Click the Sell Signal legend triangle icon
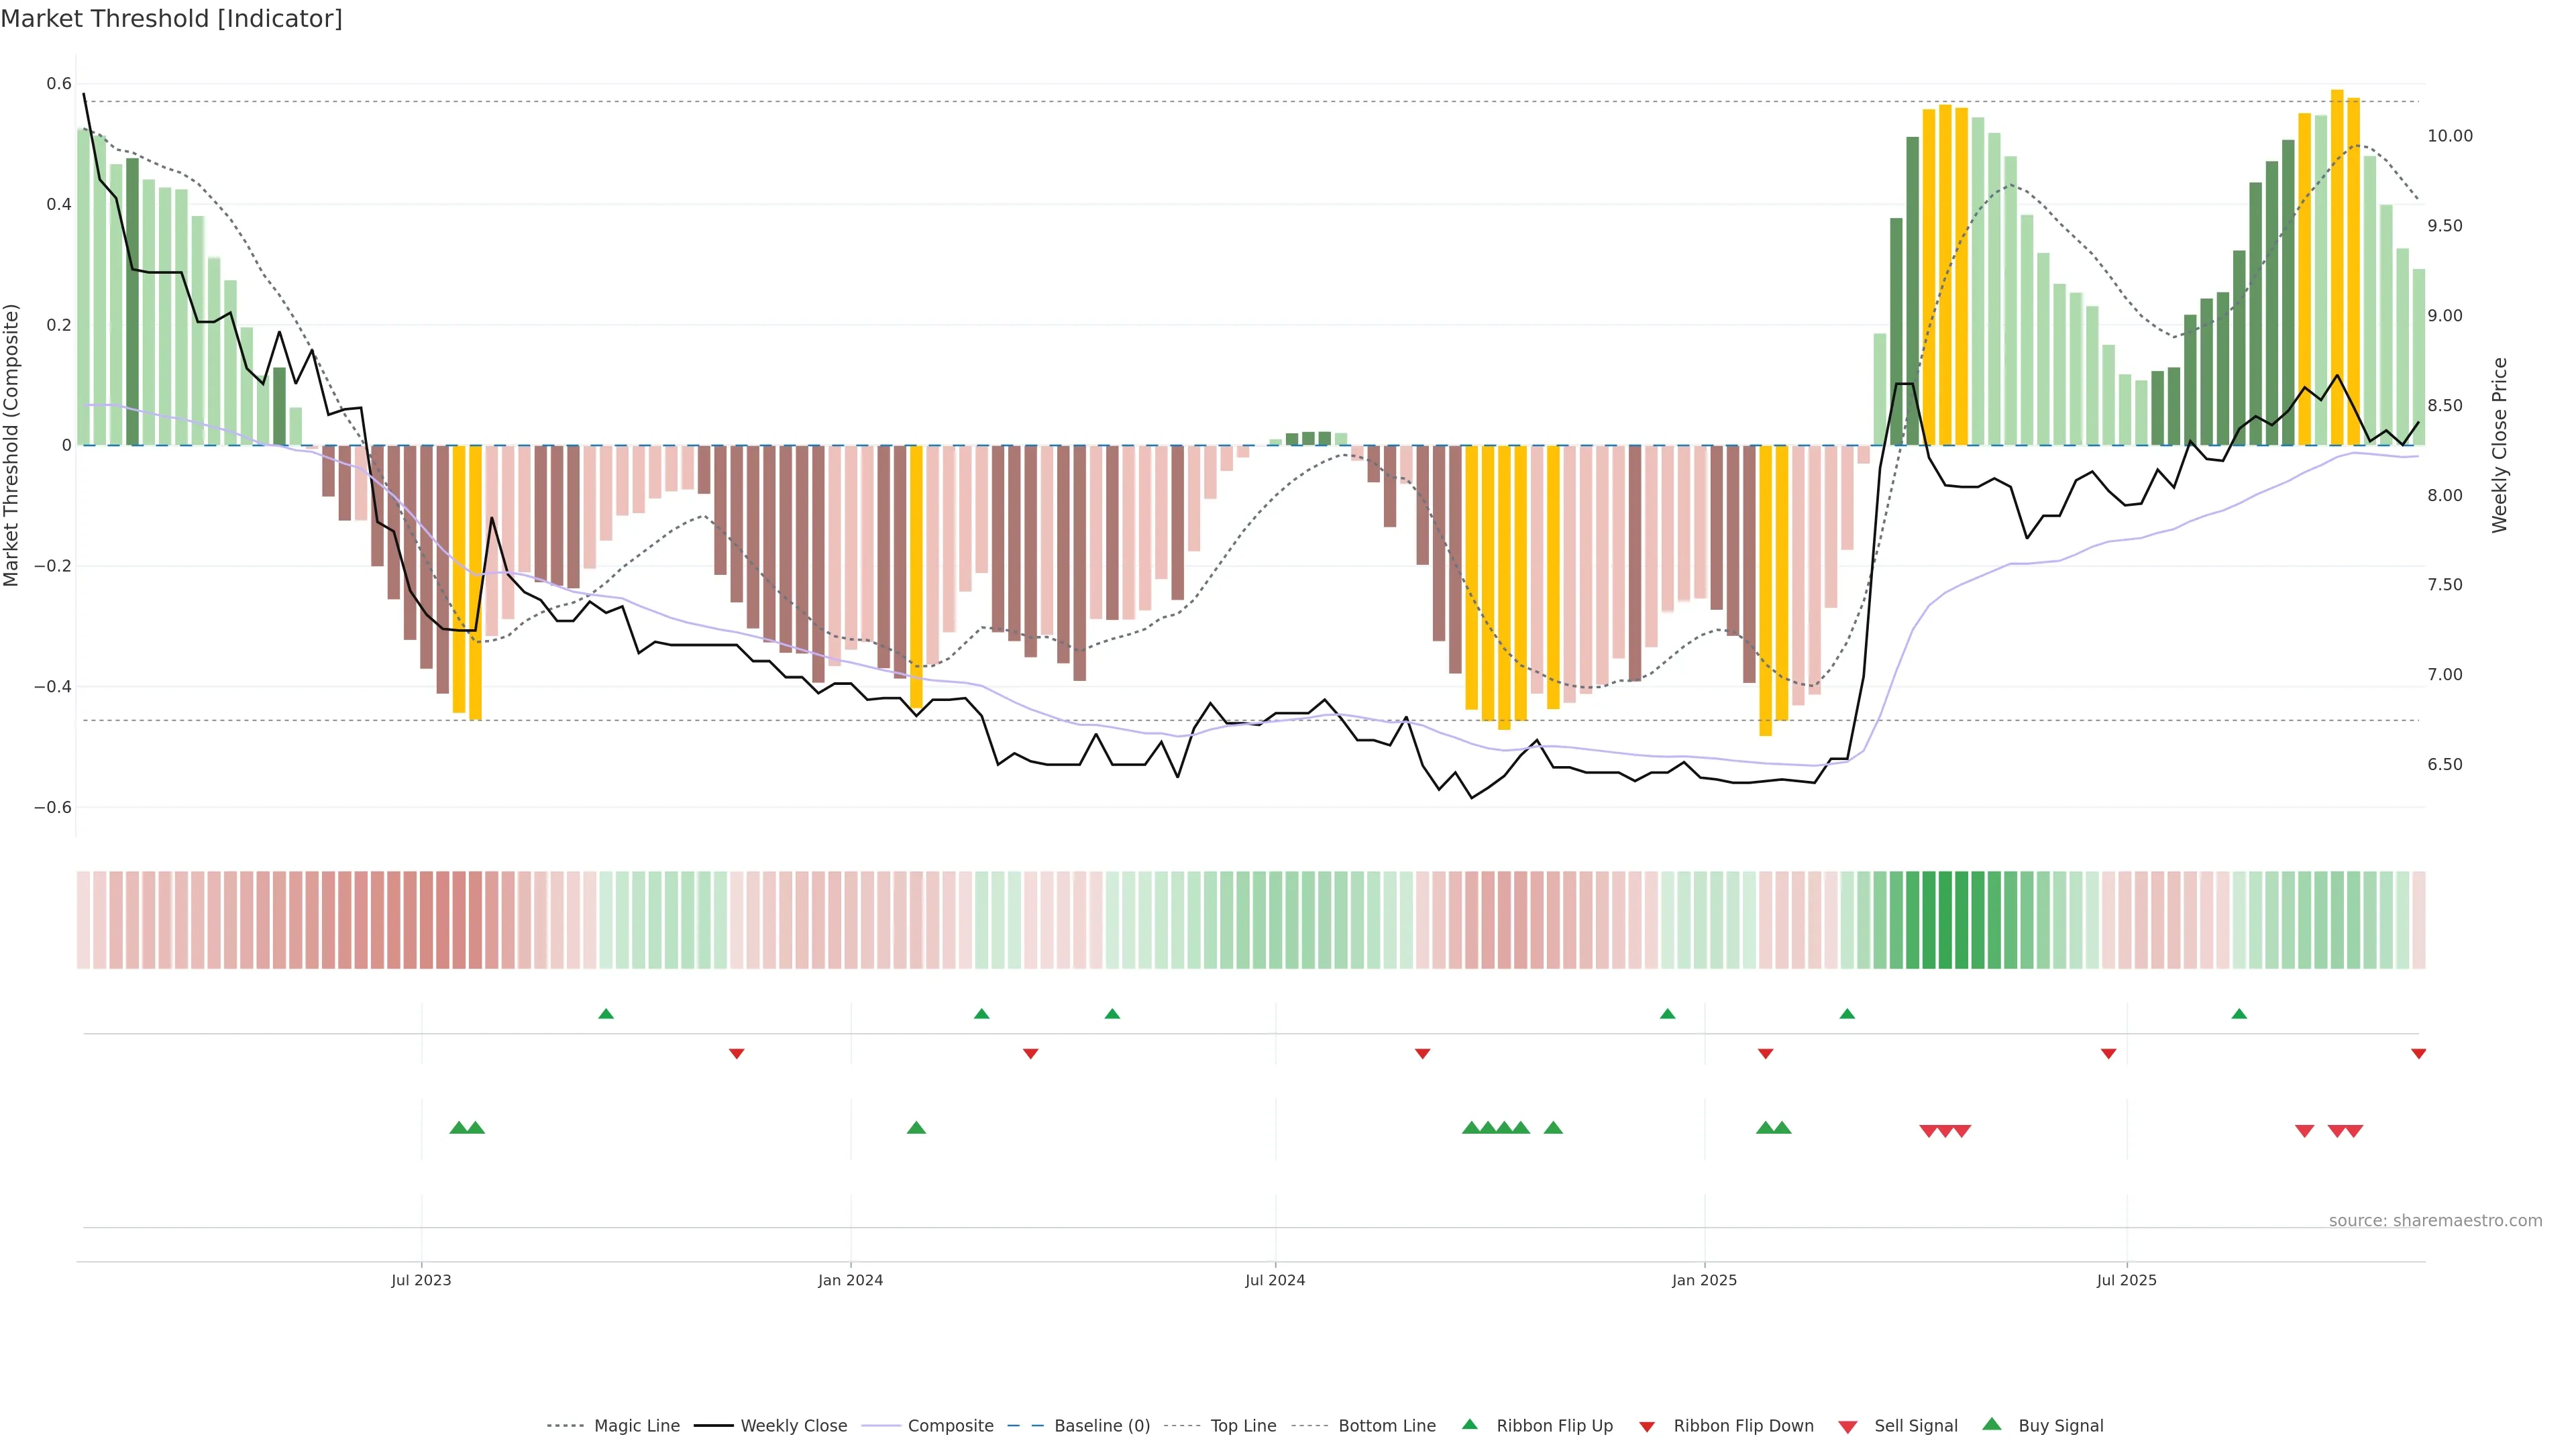 [x=1848, y=1427]
